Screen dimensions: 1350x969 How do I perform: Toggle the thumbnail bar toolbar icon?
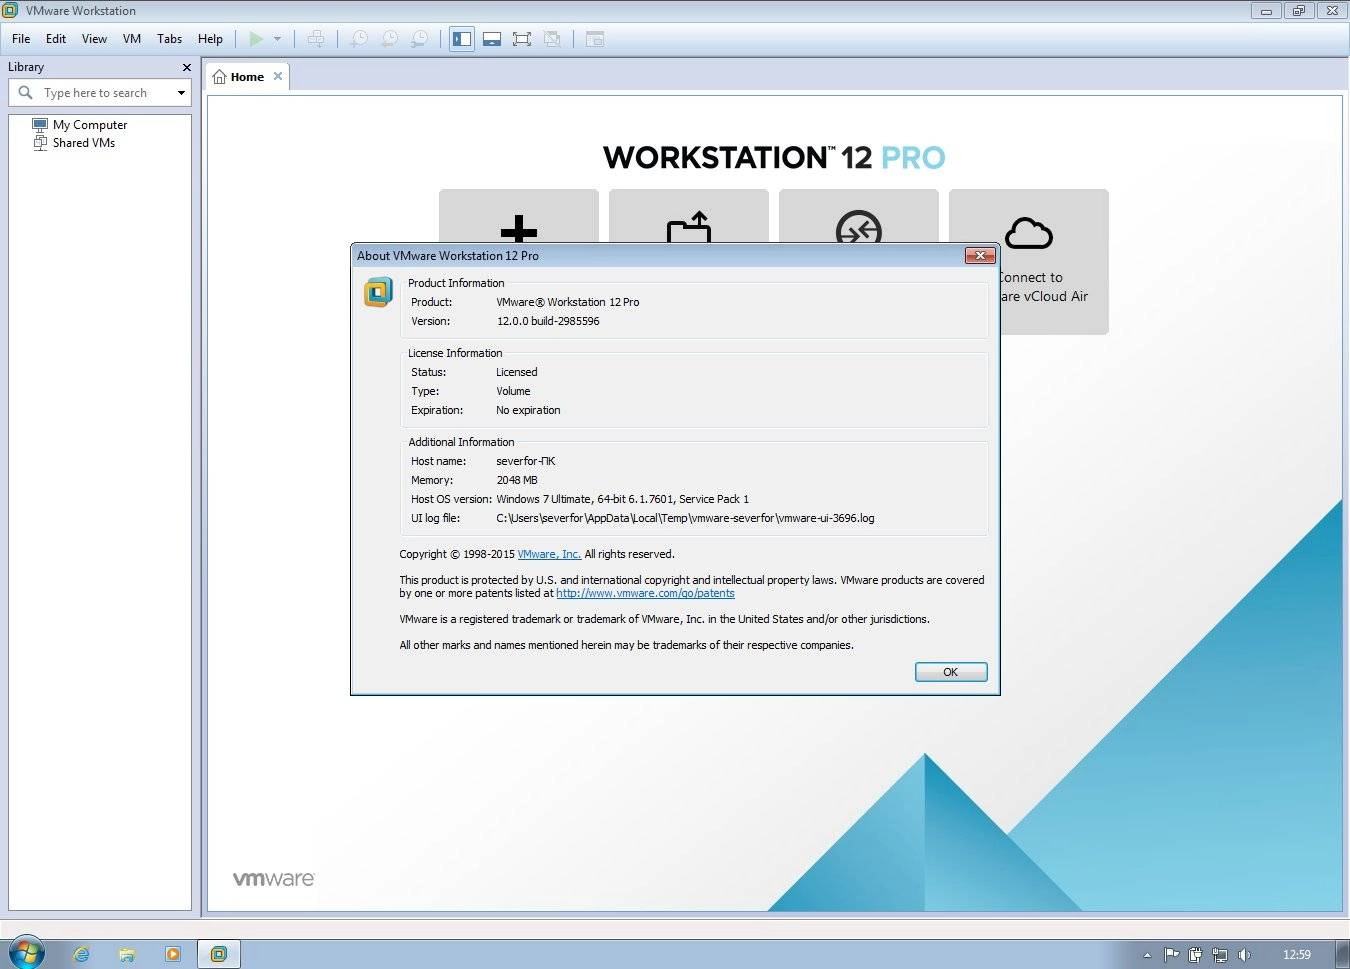pyautogui.click(x=492, y=39)
